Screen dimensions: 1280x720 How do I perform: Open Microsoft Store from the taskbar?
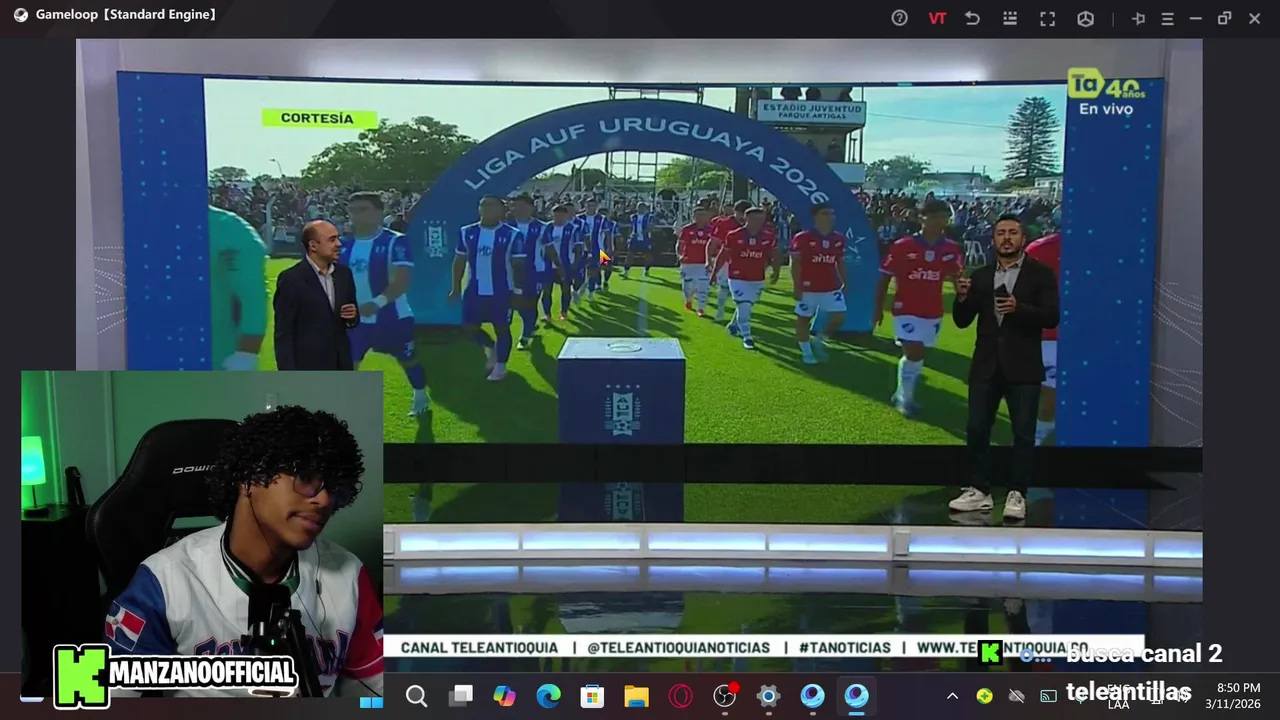point(592,697)
